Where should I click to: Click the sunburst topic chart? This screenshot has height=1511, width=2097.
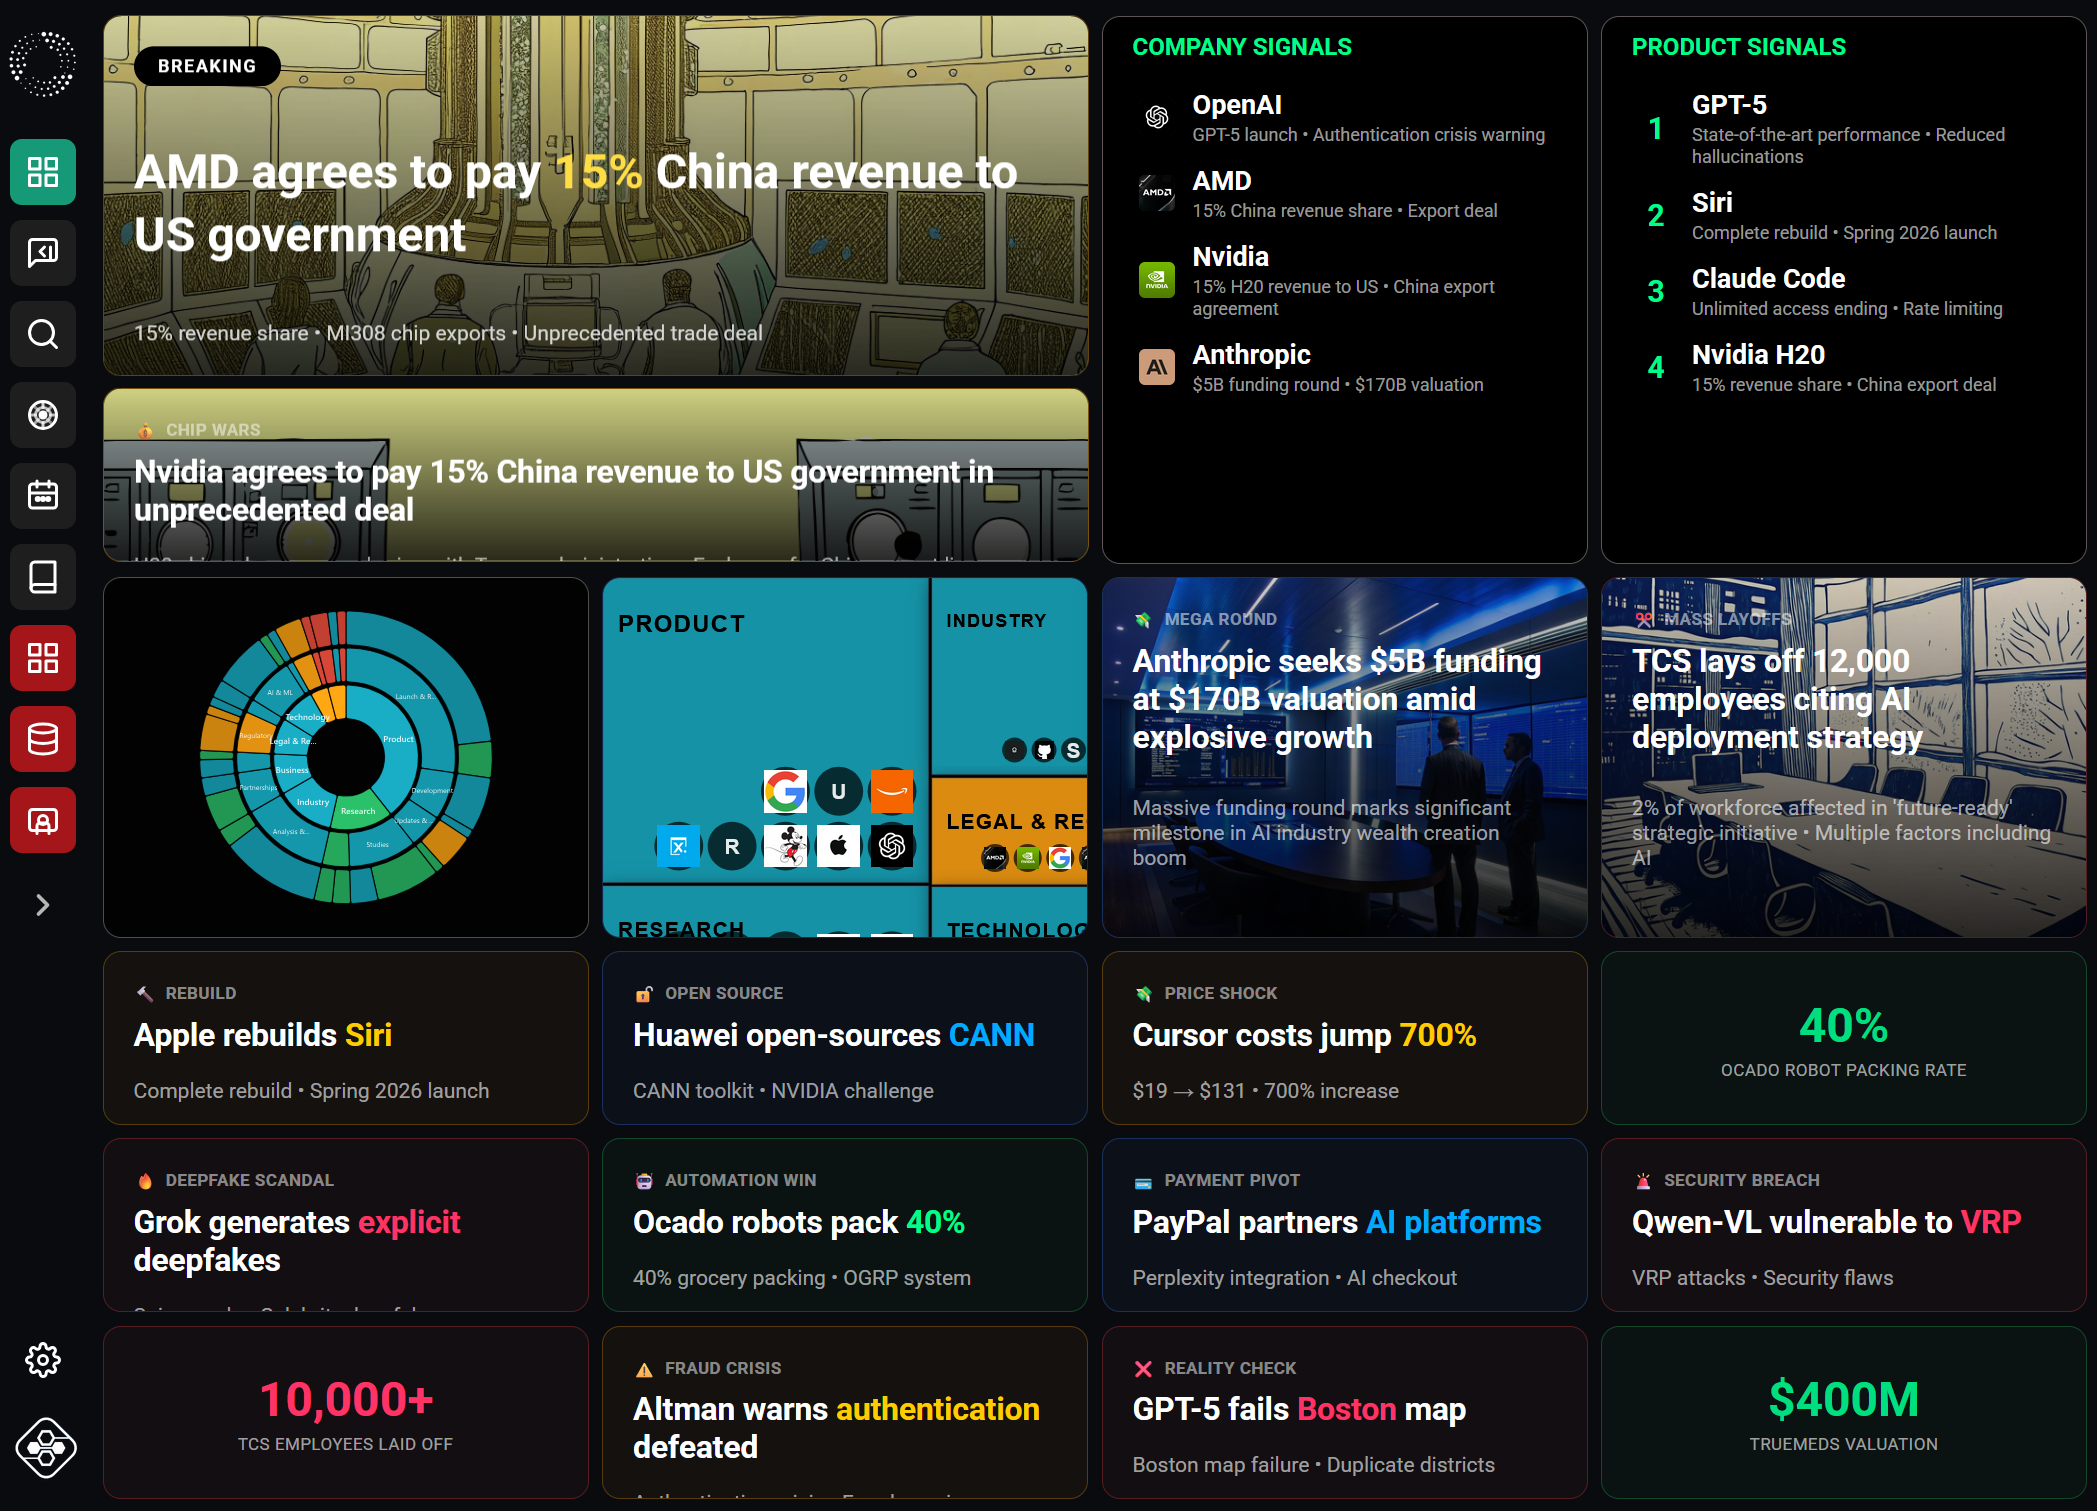pos(346,757)
